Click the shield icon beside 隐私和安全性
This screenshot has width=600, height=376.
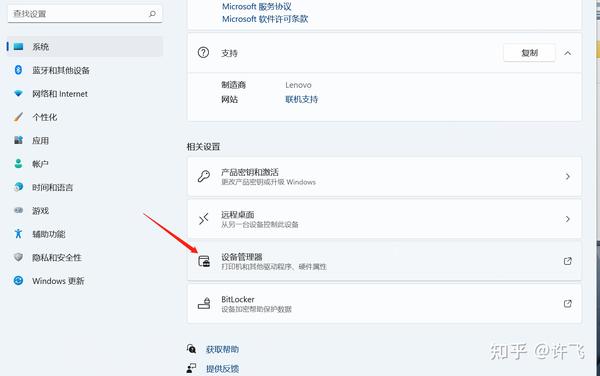click(18, 257)
